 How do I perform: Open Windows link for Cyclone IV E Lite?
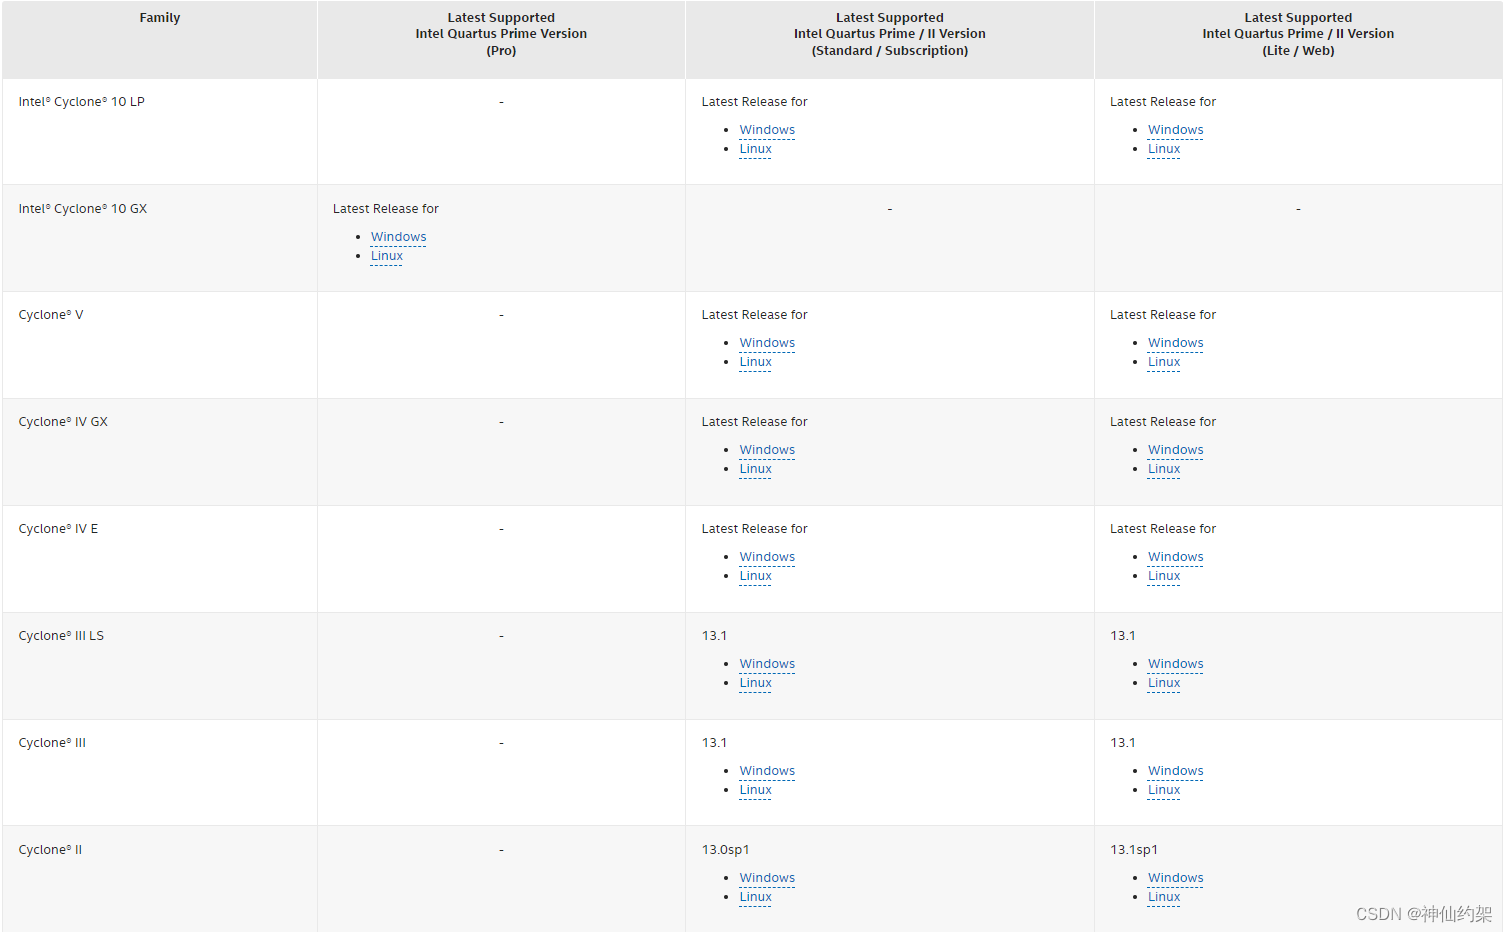pos(1175,557)
